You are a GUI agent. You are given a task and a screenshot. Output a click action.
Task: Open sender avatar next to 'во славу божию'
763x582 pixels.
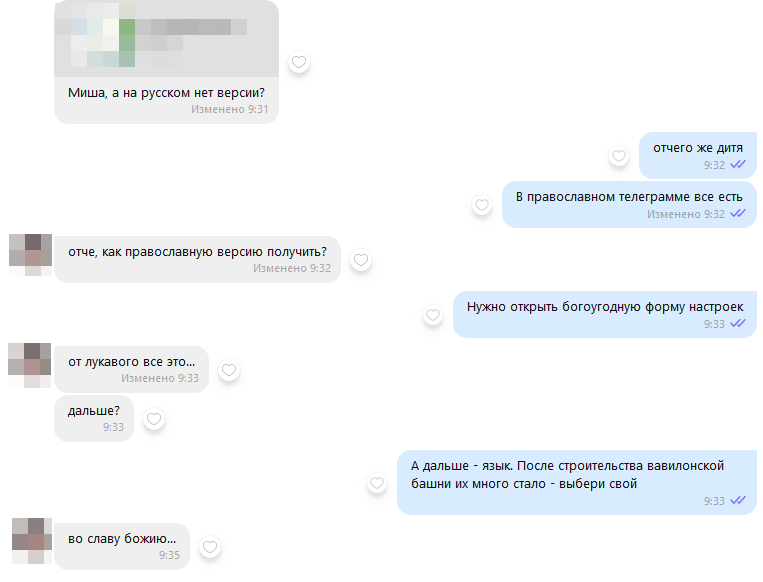(x=32, y=541)
